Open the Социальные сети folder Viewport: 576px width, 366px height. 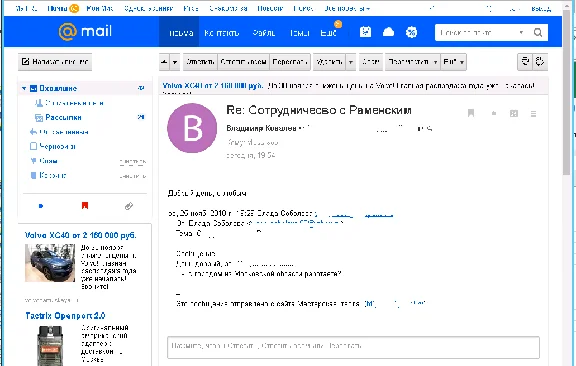(x=74, y=103)
